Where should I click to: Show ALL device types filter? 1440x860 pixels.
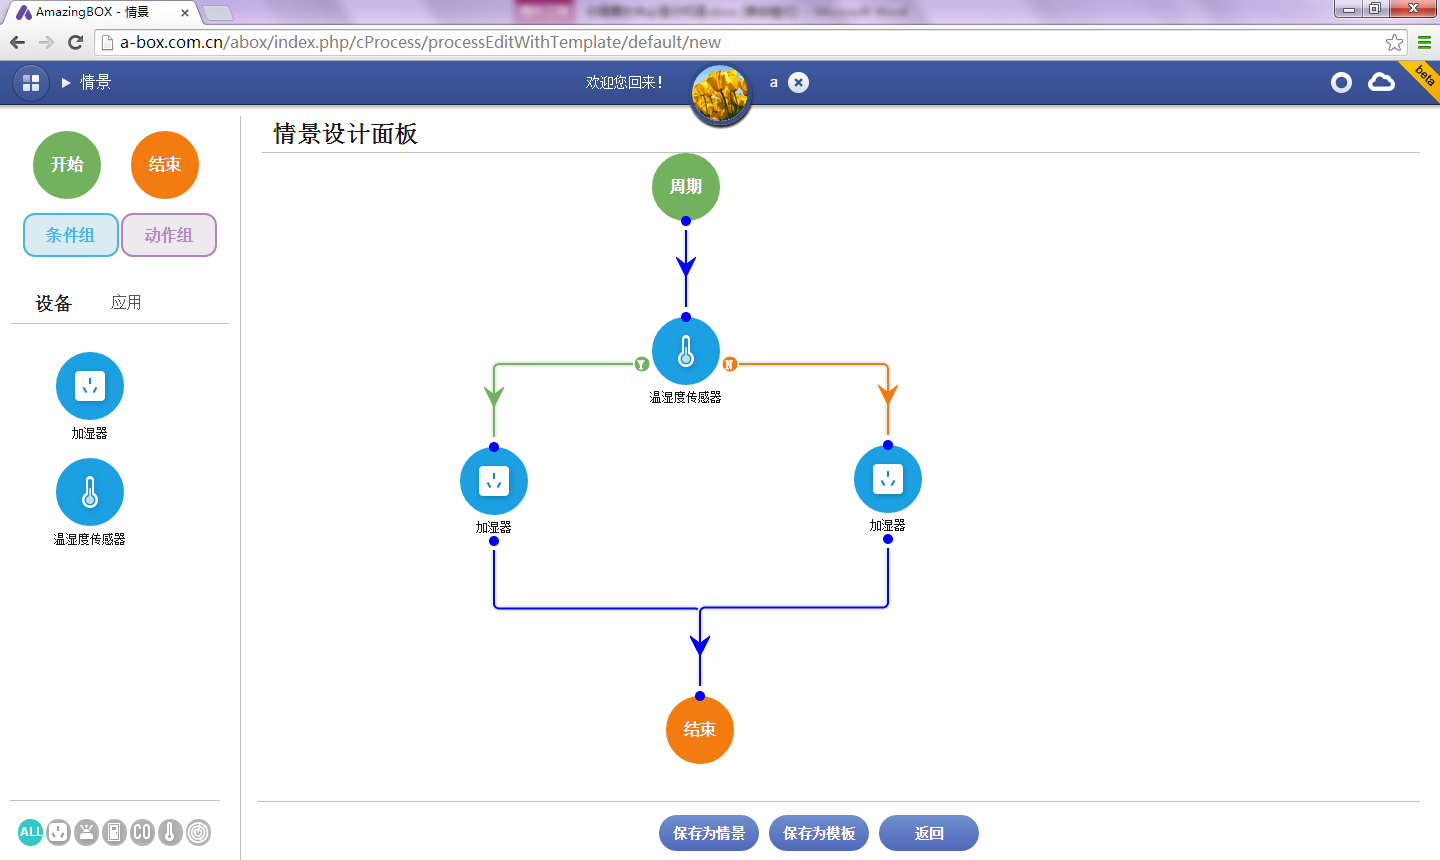[31, 832]
